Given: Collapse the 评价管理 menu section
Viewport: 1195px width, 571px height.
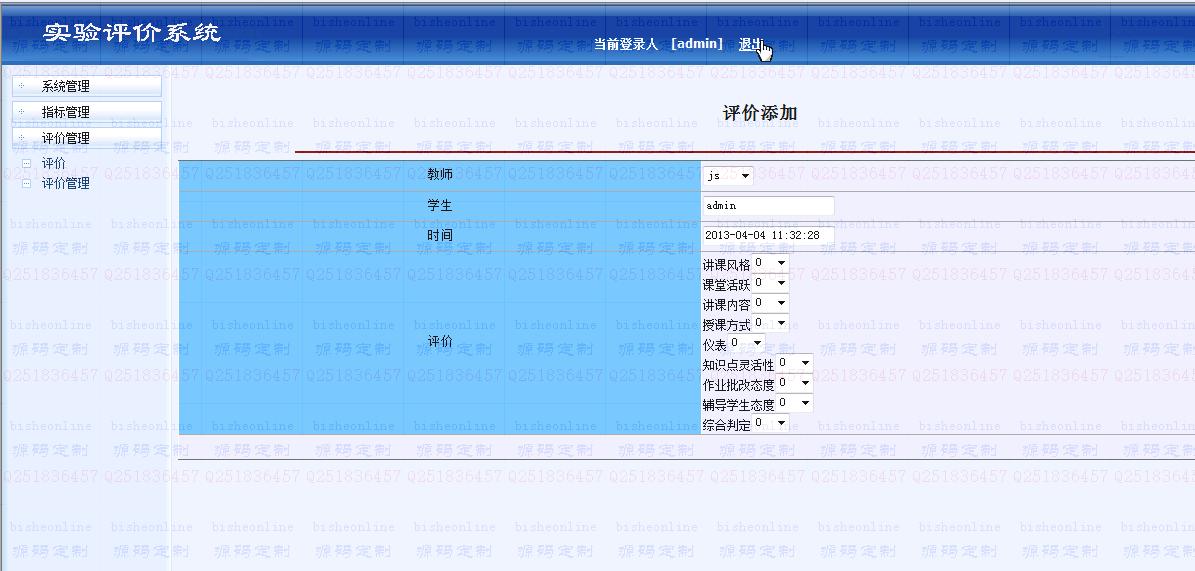Looking at the screenshot, I should point(87,138).
